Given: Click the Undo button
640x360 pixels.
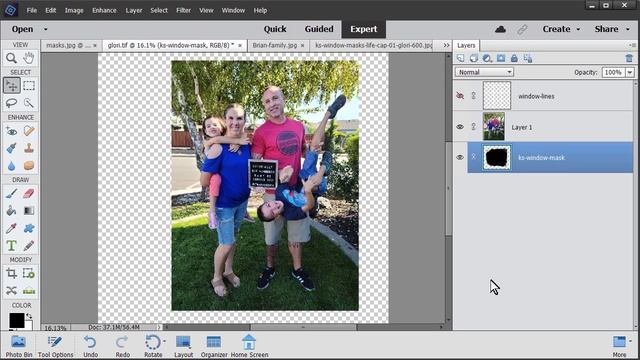Looking at the screenshot, I should click(90, 346).
